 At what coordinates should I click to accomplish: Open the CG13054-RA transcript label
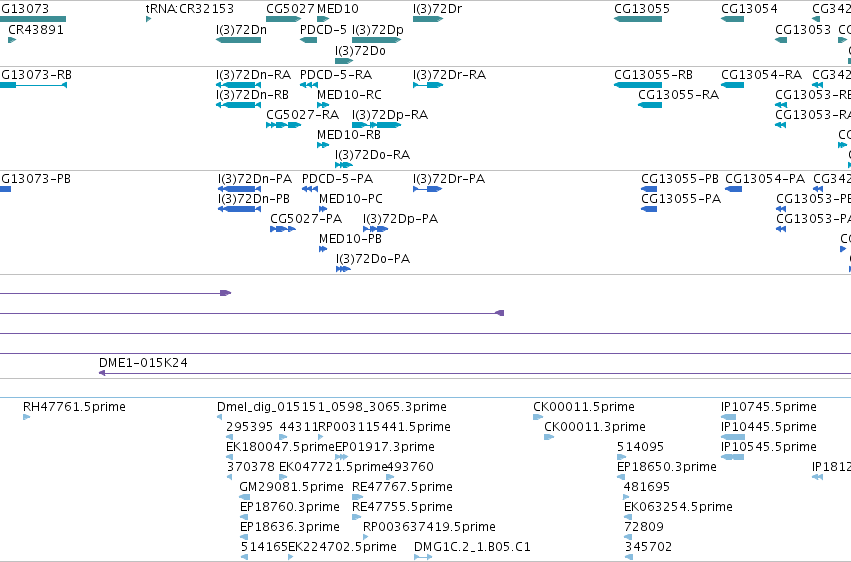[761, 75]
